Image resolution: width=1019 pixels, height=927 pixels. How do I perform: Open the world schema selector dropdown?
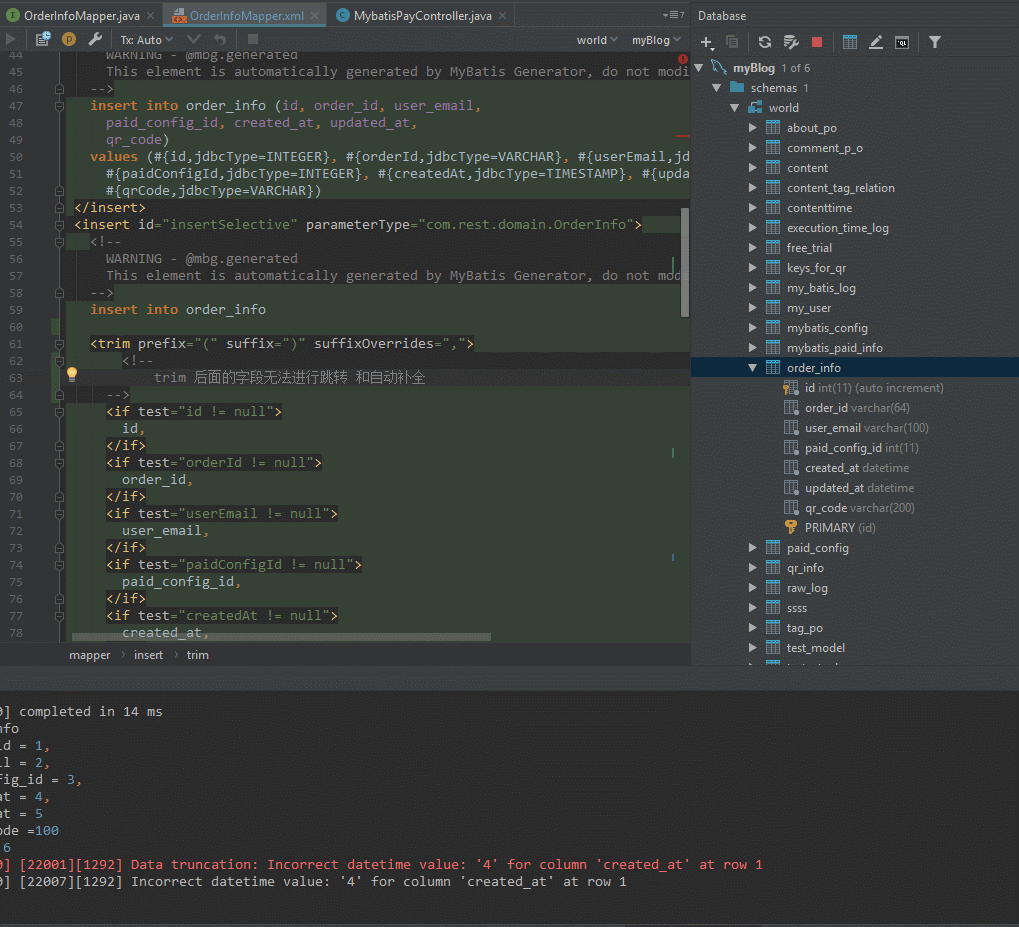tap(596, 39)
